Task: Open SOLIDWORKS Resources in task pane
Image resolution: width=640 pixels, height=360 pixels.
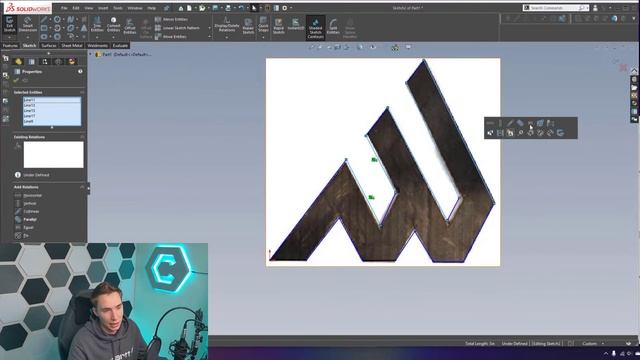Action: 634,80
